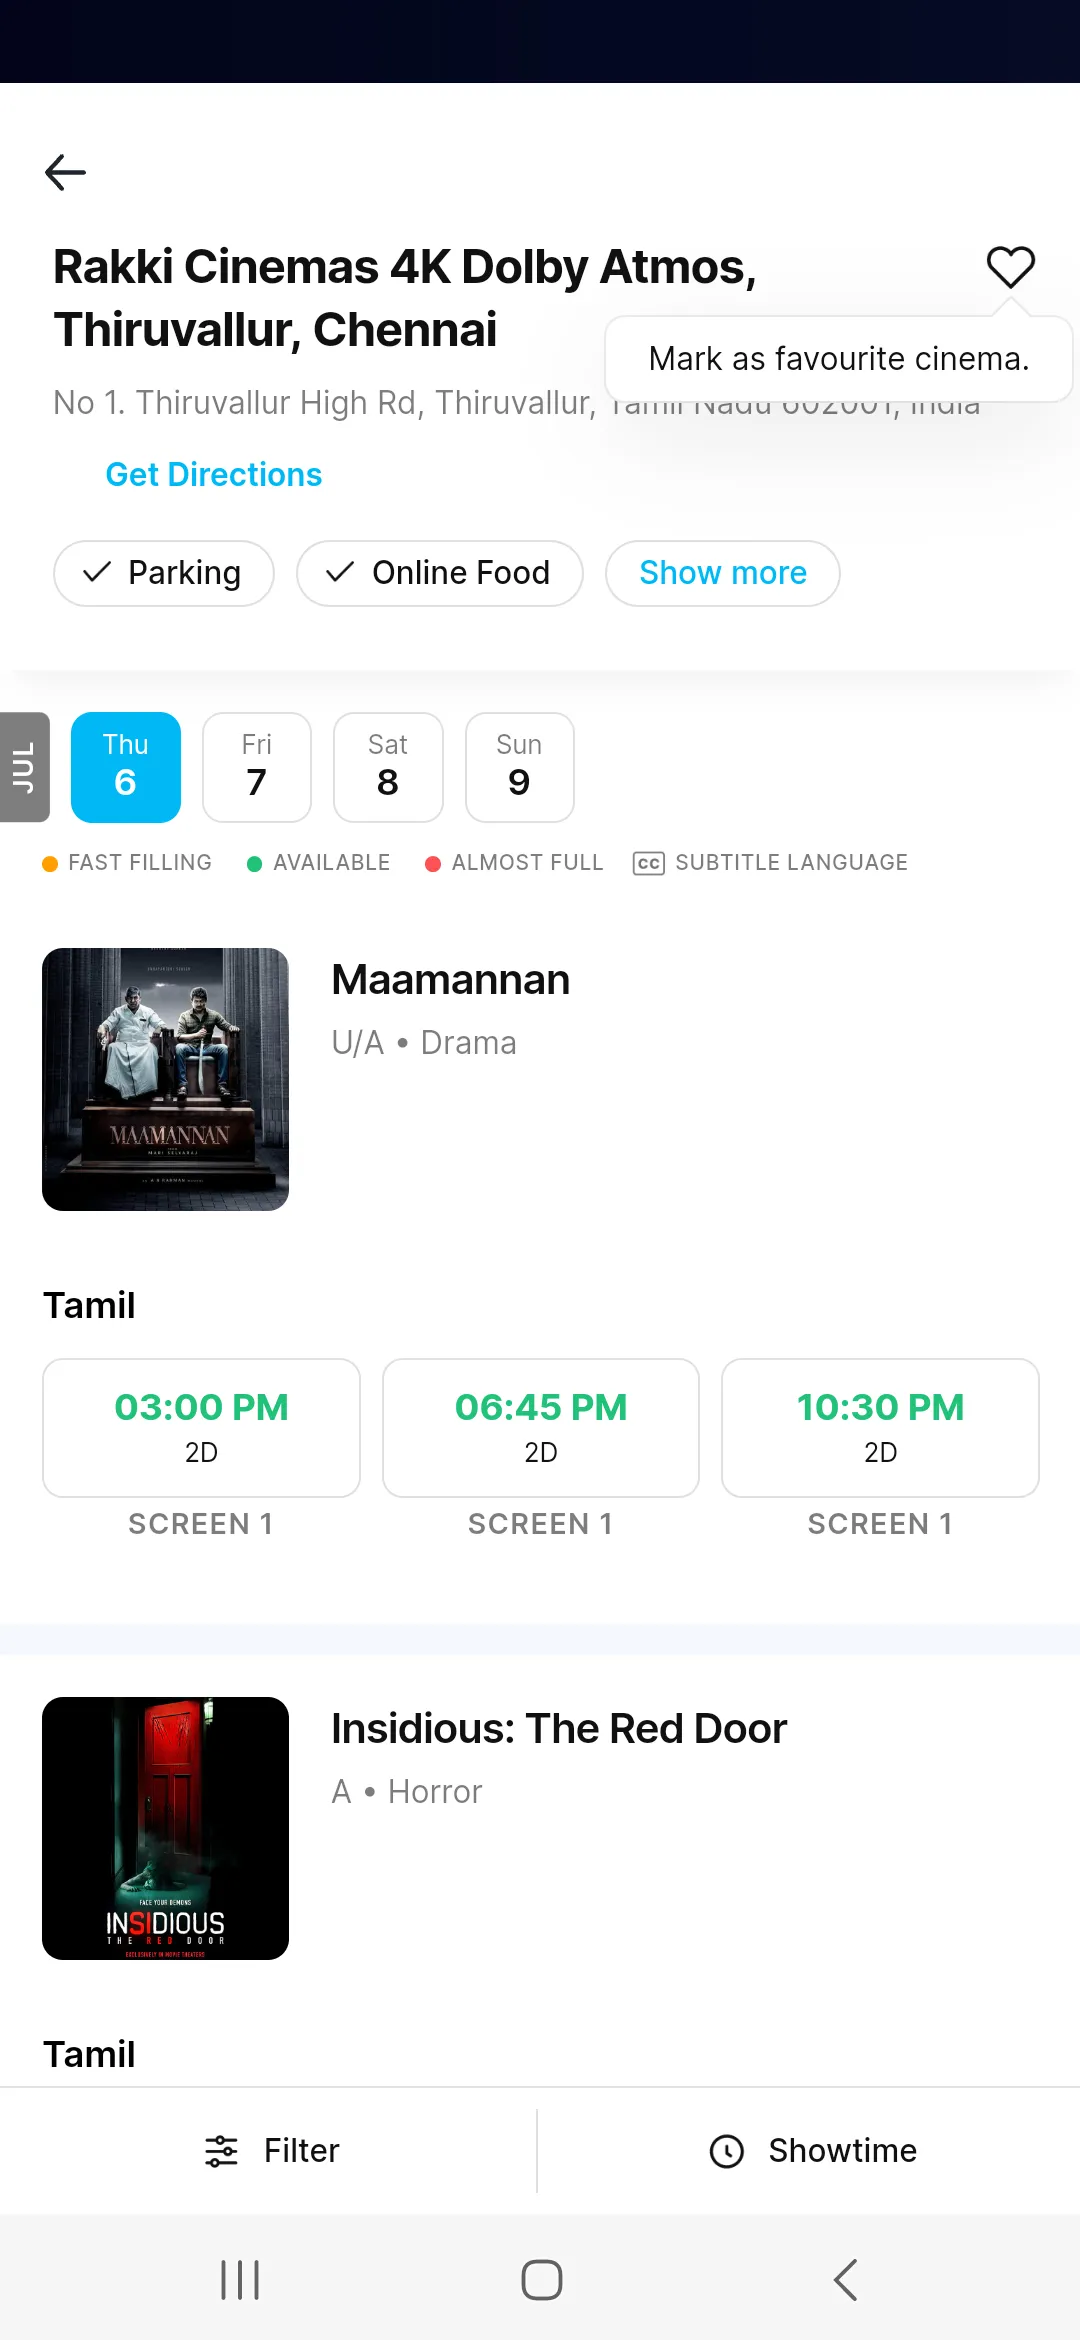Expand amenities with Show more
This screenshot has width=1080, height=2340.
coord(723,573)
